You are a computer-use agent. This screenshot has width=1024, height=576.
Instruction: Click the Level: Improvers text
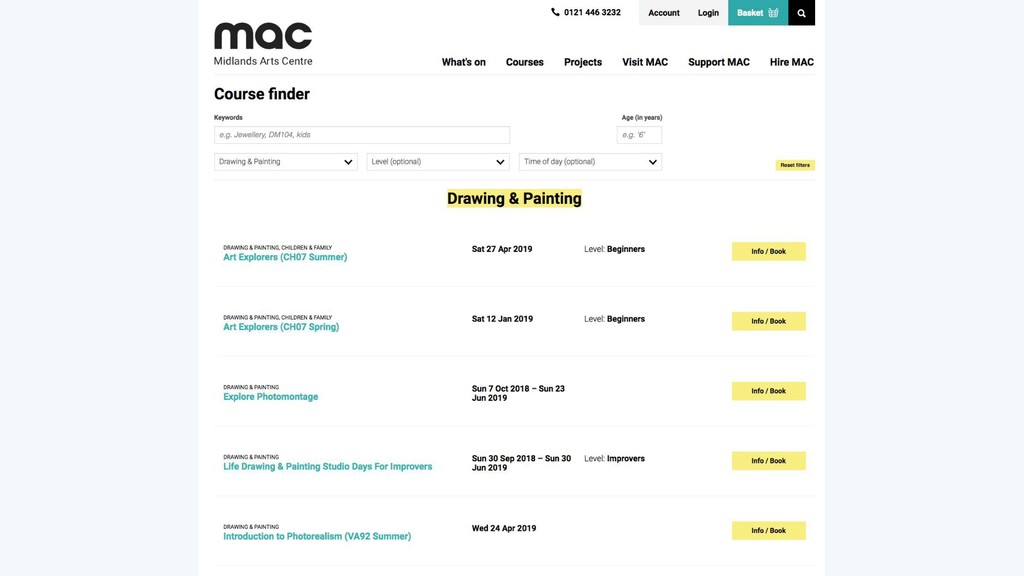point(614,458)
